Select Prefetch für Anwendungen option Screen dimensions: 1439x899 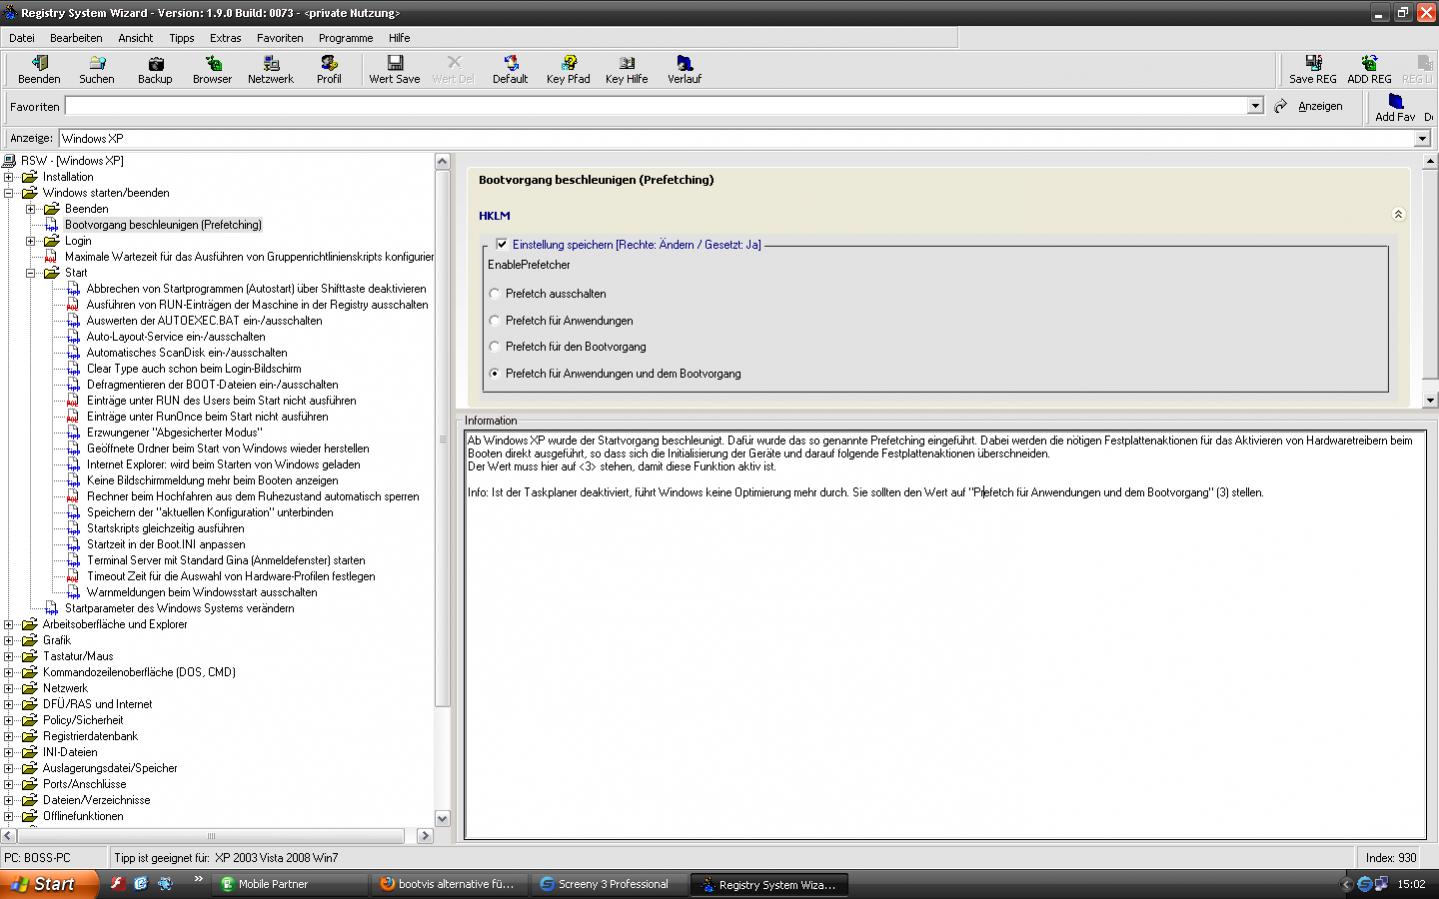[x=494, y=321]
